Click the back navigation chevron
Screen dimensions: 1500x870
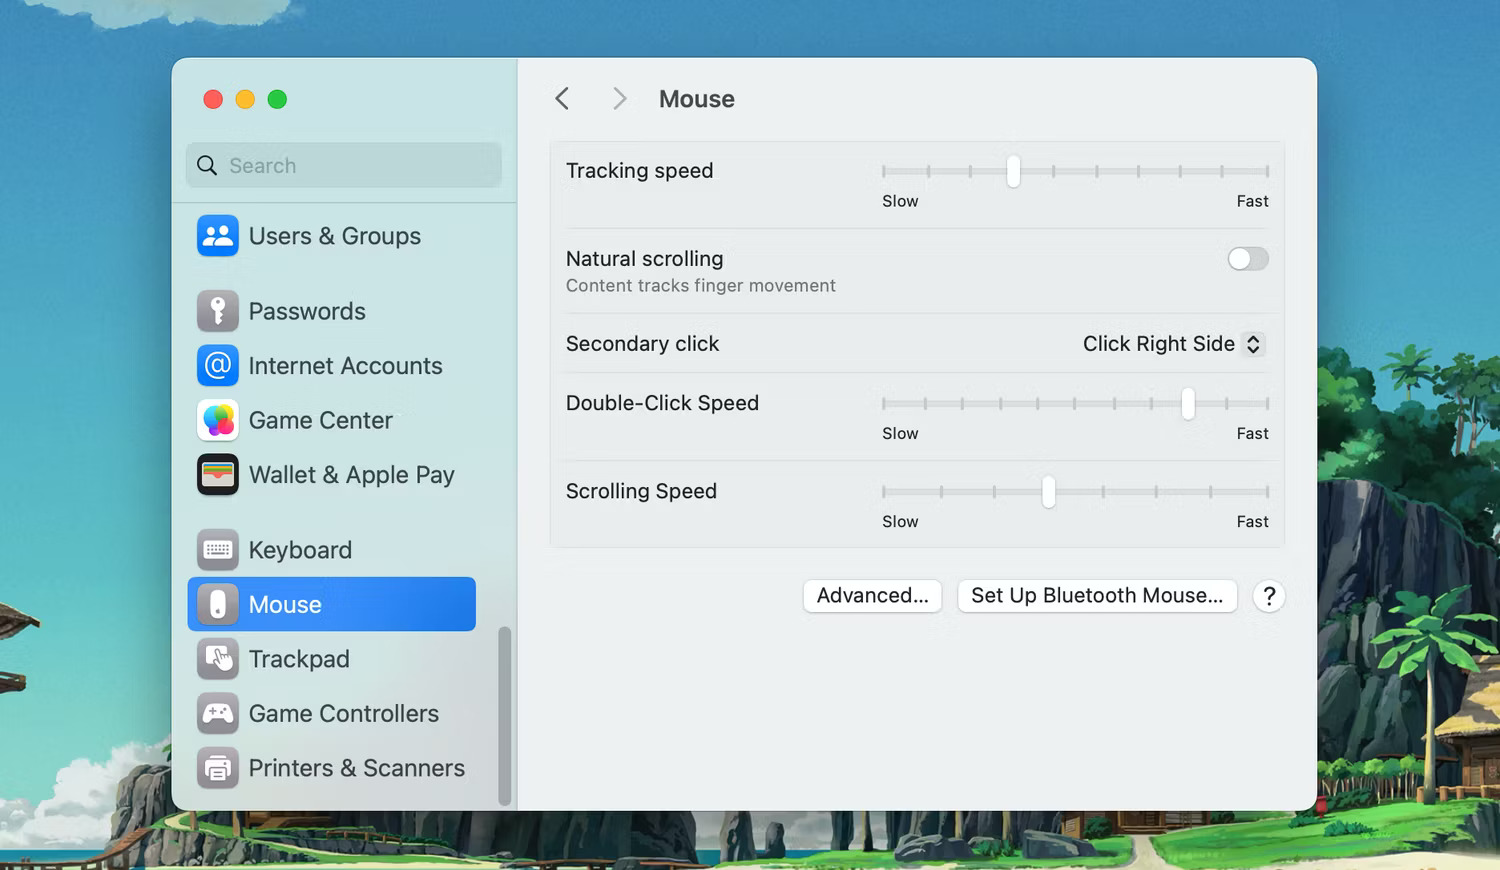pyautogui.click(x=562, y=98)
